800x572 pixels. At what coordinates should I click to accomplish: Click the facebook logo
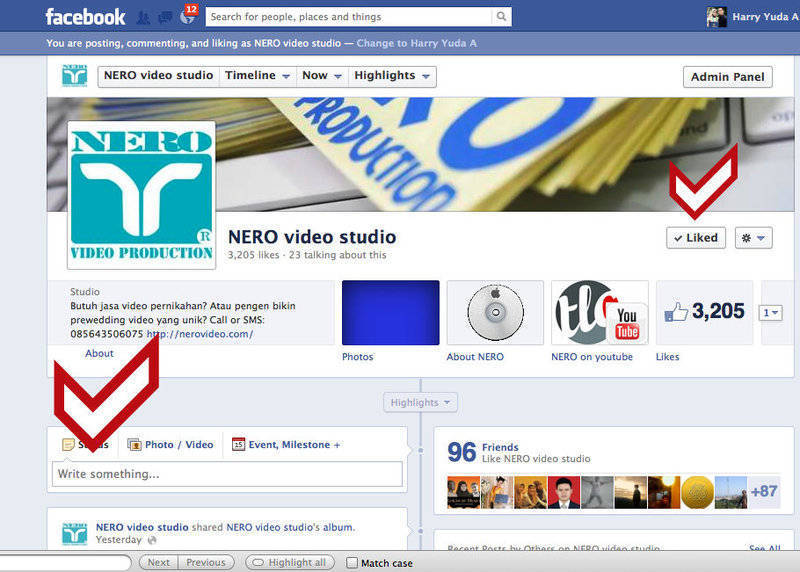[85, 17]
